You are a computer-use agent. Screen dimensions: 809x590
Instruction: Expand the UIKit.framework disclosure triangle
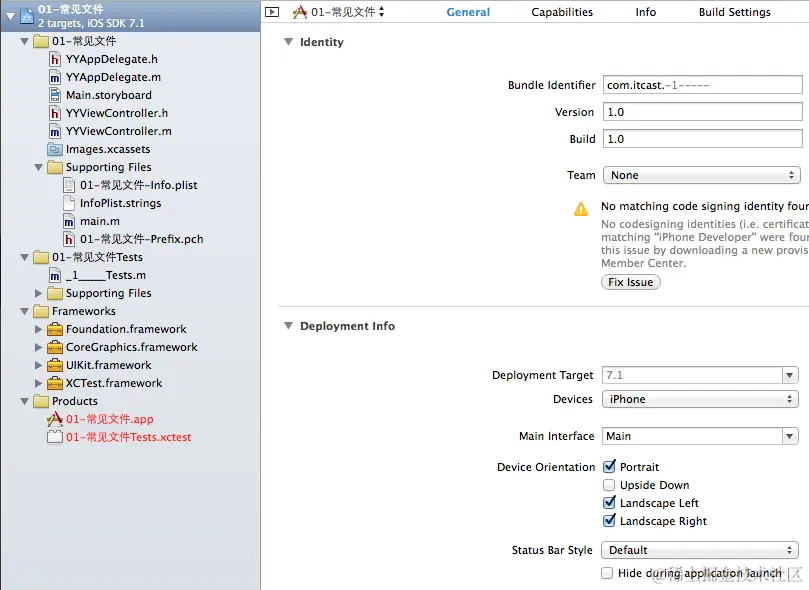coord(38,365)
